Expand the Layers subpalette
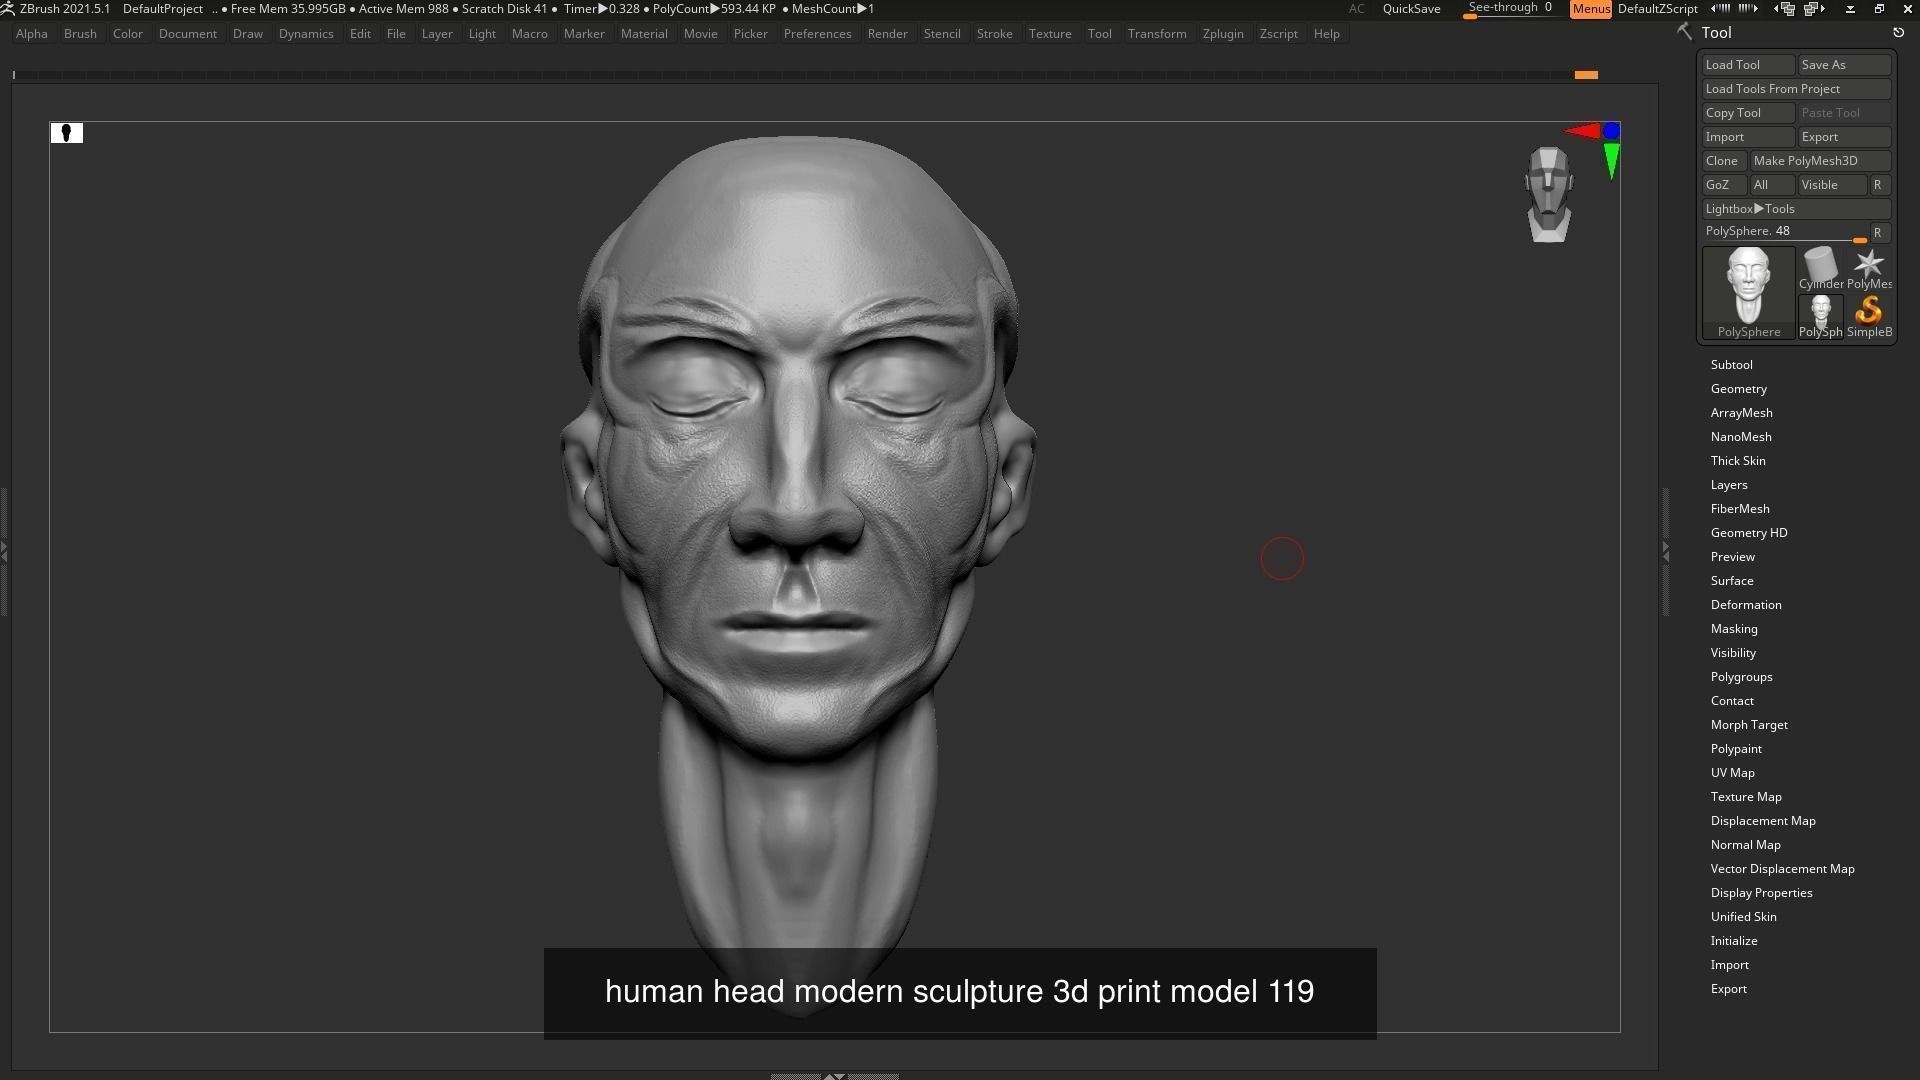This screenshot has width=1920, height=1080. pyautogui.click(x=1729, y=485)
